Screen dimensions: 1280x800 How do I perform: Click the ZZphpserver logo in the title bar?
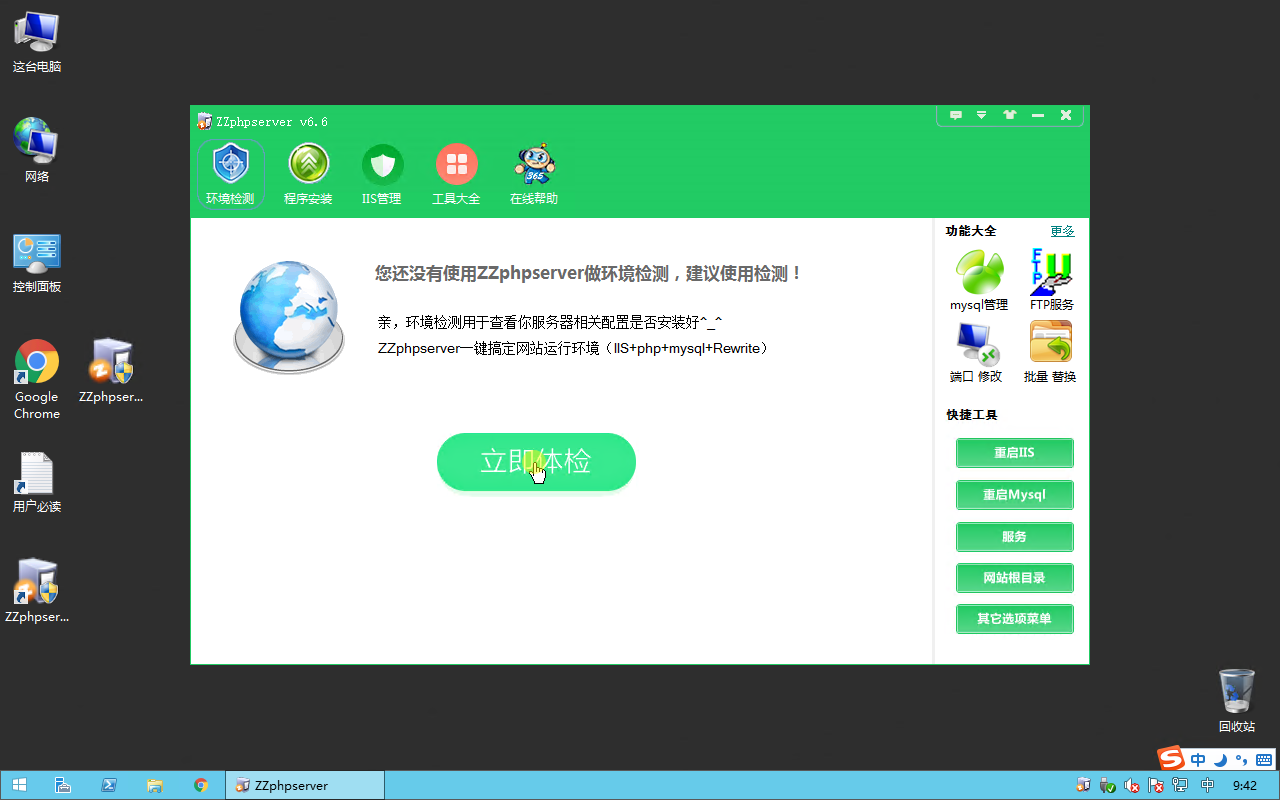204,121
